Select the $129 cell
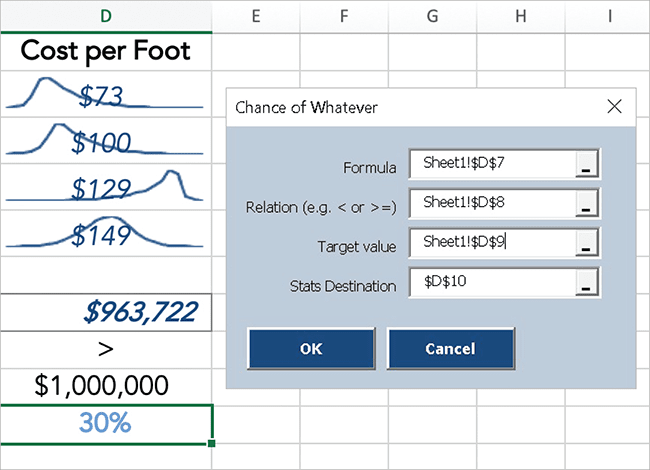 click(106, 187)
